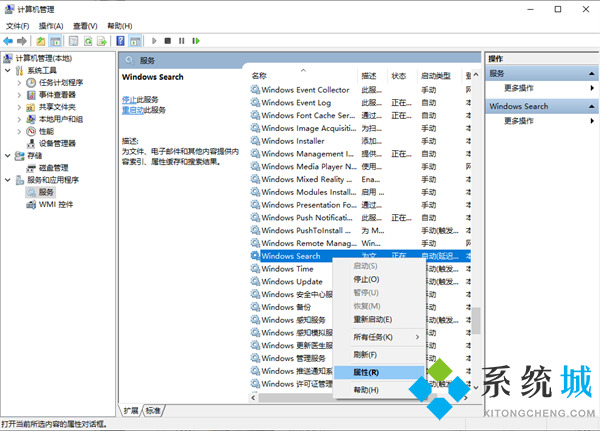Viewport: 600px width, 431px height.
Task: Collapse the 存储 tree node
Action: tap(8, 155)
